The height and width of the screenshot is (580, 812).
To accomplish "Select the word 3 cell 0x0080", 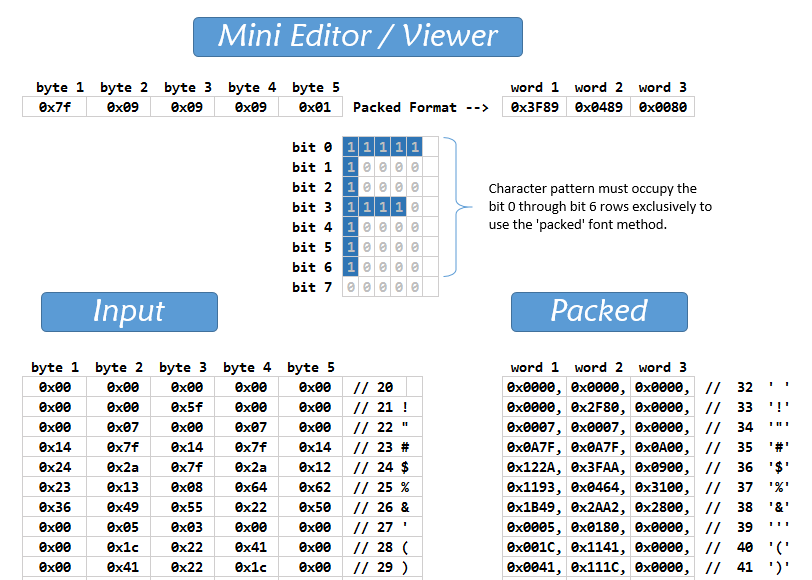I will [662, 107].
